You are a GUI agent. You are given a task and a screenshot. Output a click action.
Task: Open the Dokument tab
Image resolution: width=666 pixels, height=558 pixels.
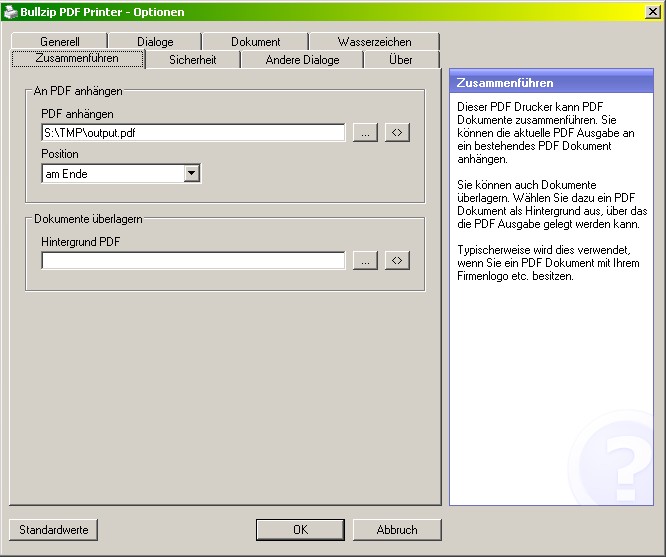tap(255, 42)
